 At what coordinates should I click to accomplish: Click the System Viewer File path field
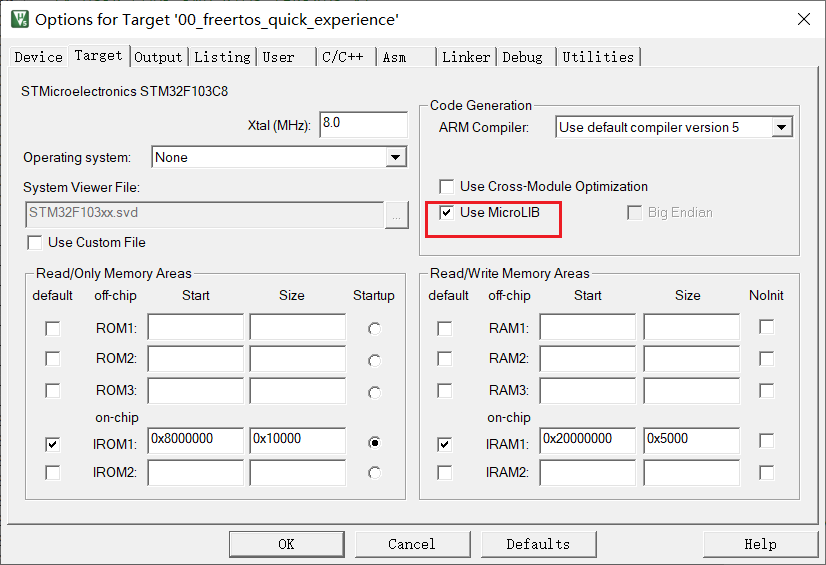[x=204, y=214]
